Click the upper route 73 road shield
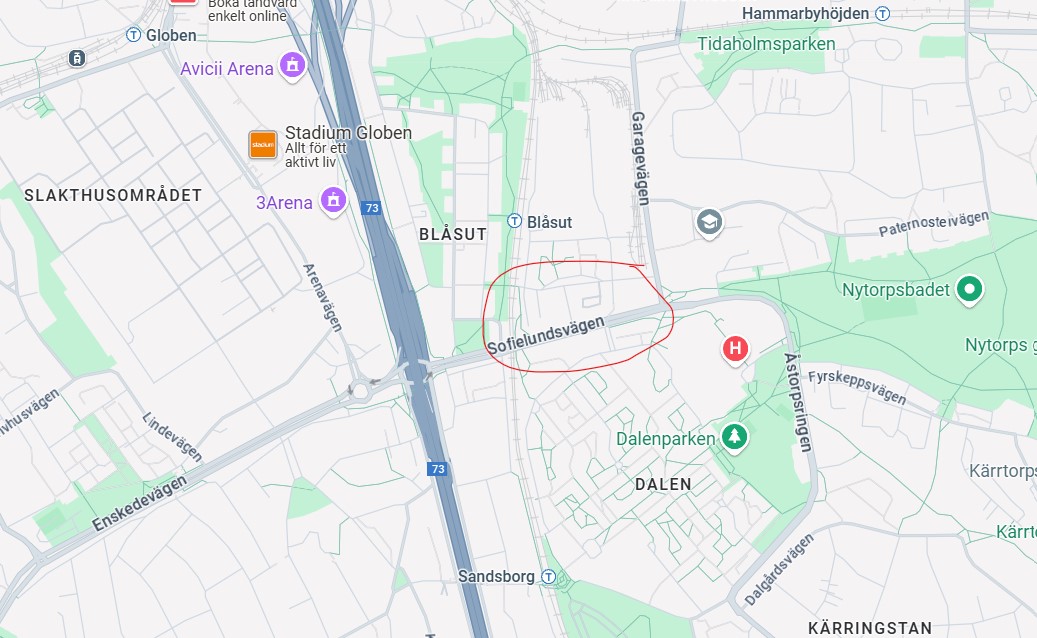 (x=372, y=208)
